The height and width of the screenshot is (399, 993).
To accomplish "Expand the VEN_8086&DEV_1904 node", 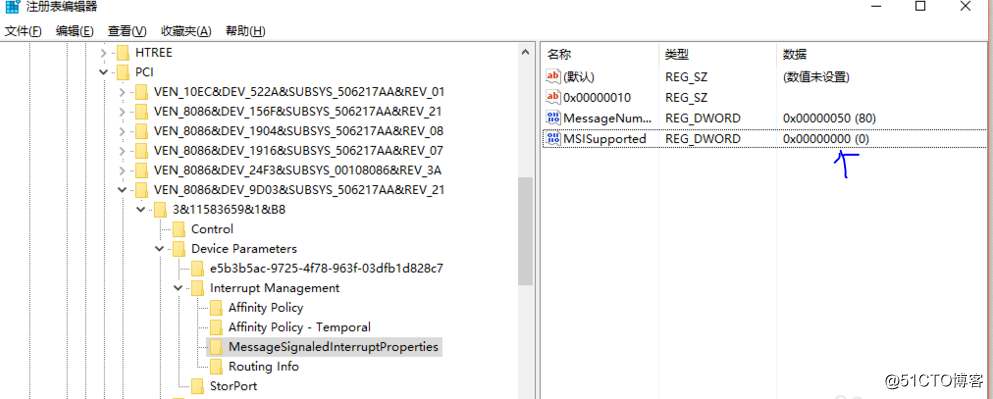I will (x=122, y=132).
